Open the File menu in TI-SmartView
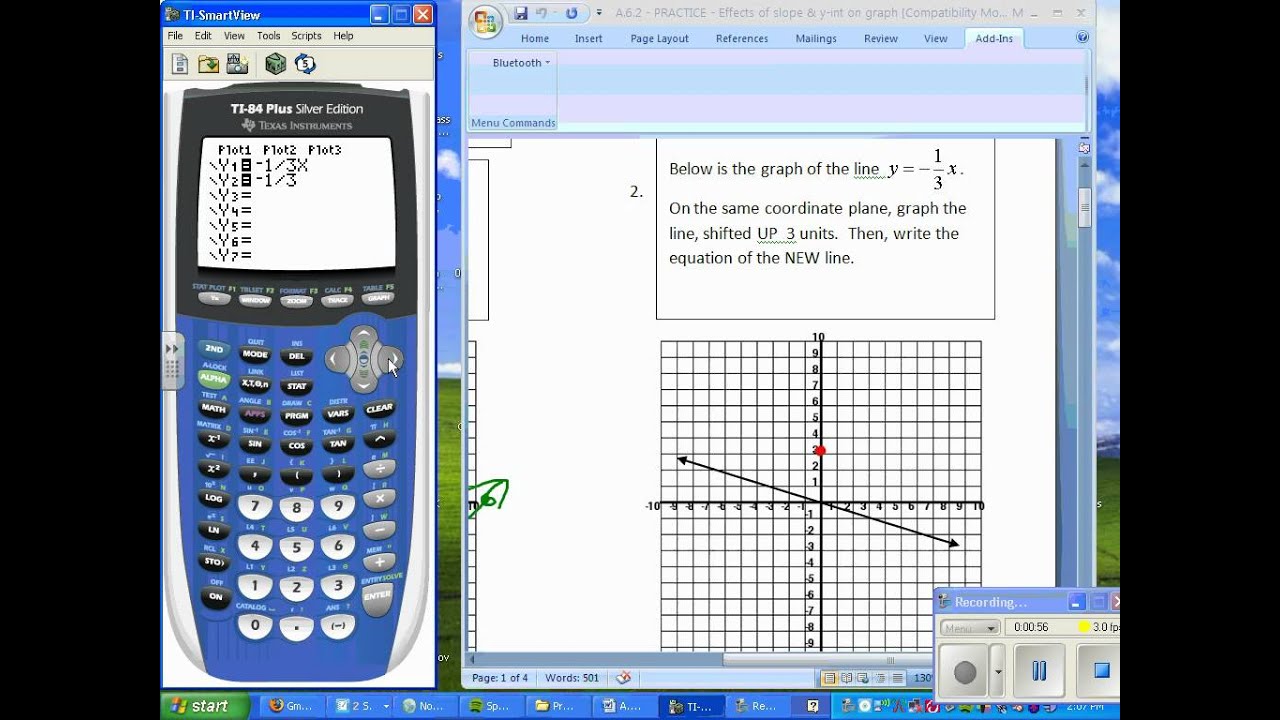 175,35
